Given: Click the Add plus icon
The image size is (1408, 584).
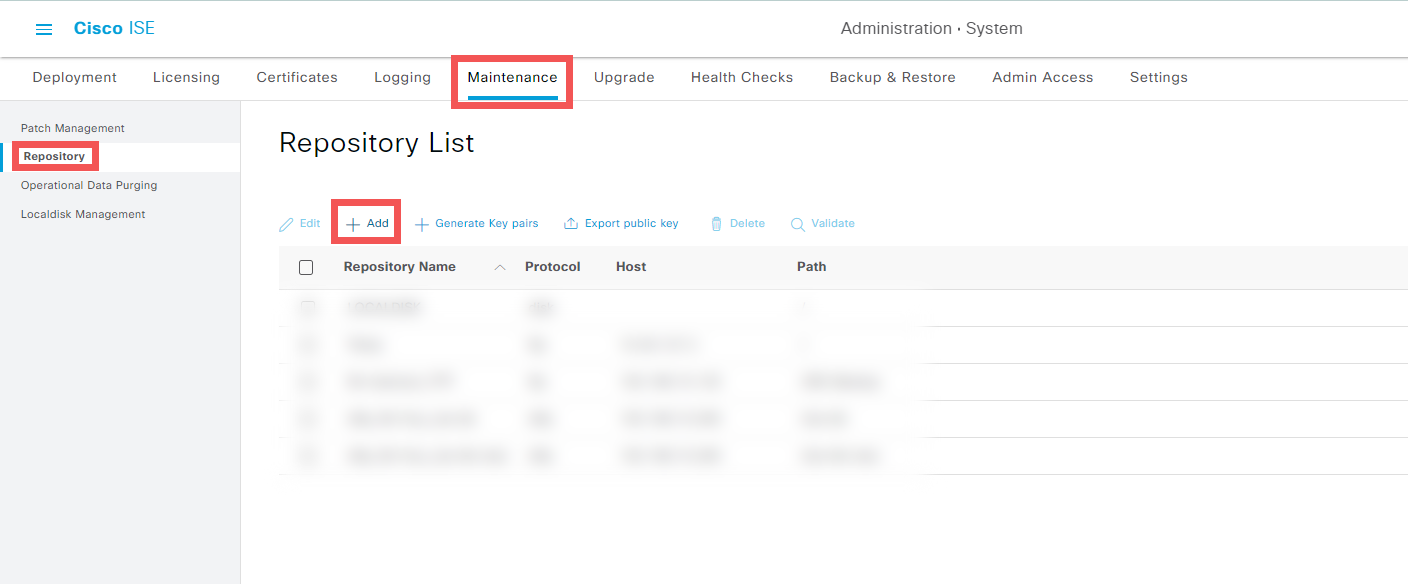Looking at the screenshot, I should [353, 224].
